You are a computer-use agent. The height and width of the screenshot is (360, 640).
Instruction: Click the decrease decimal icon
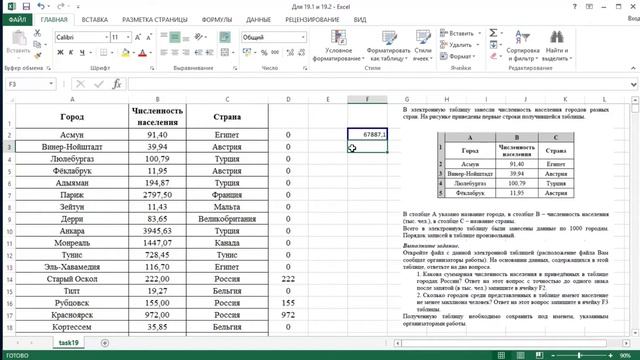pos(302,52)
